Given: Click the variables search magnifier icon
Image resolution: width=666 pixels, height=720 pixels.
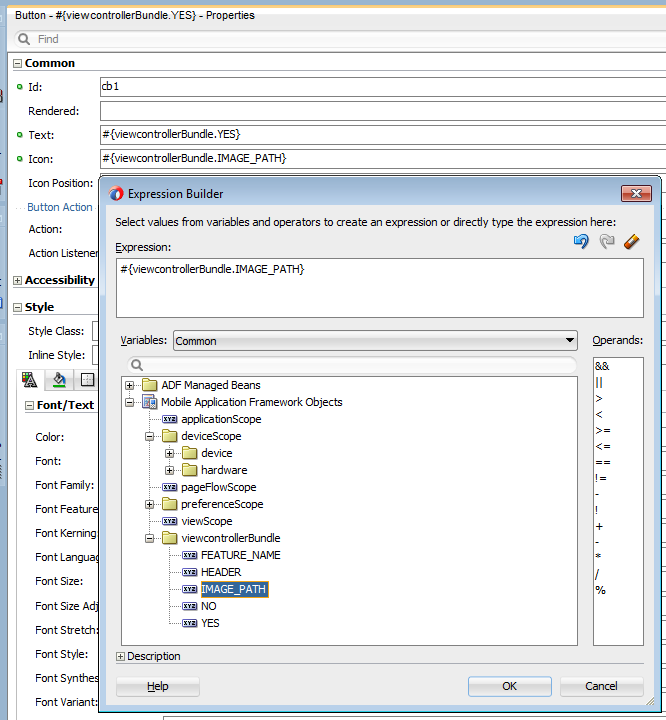Looking at the screenshot, I should [137, 365].
